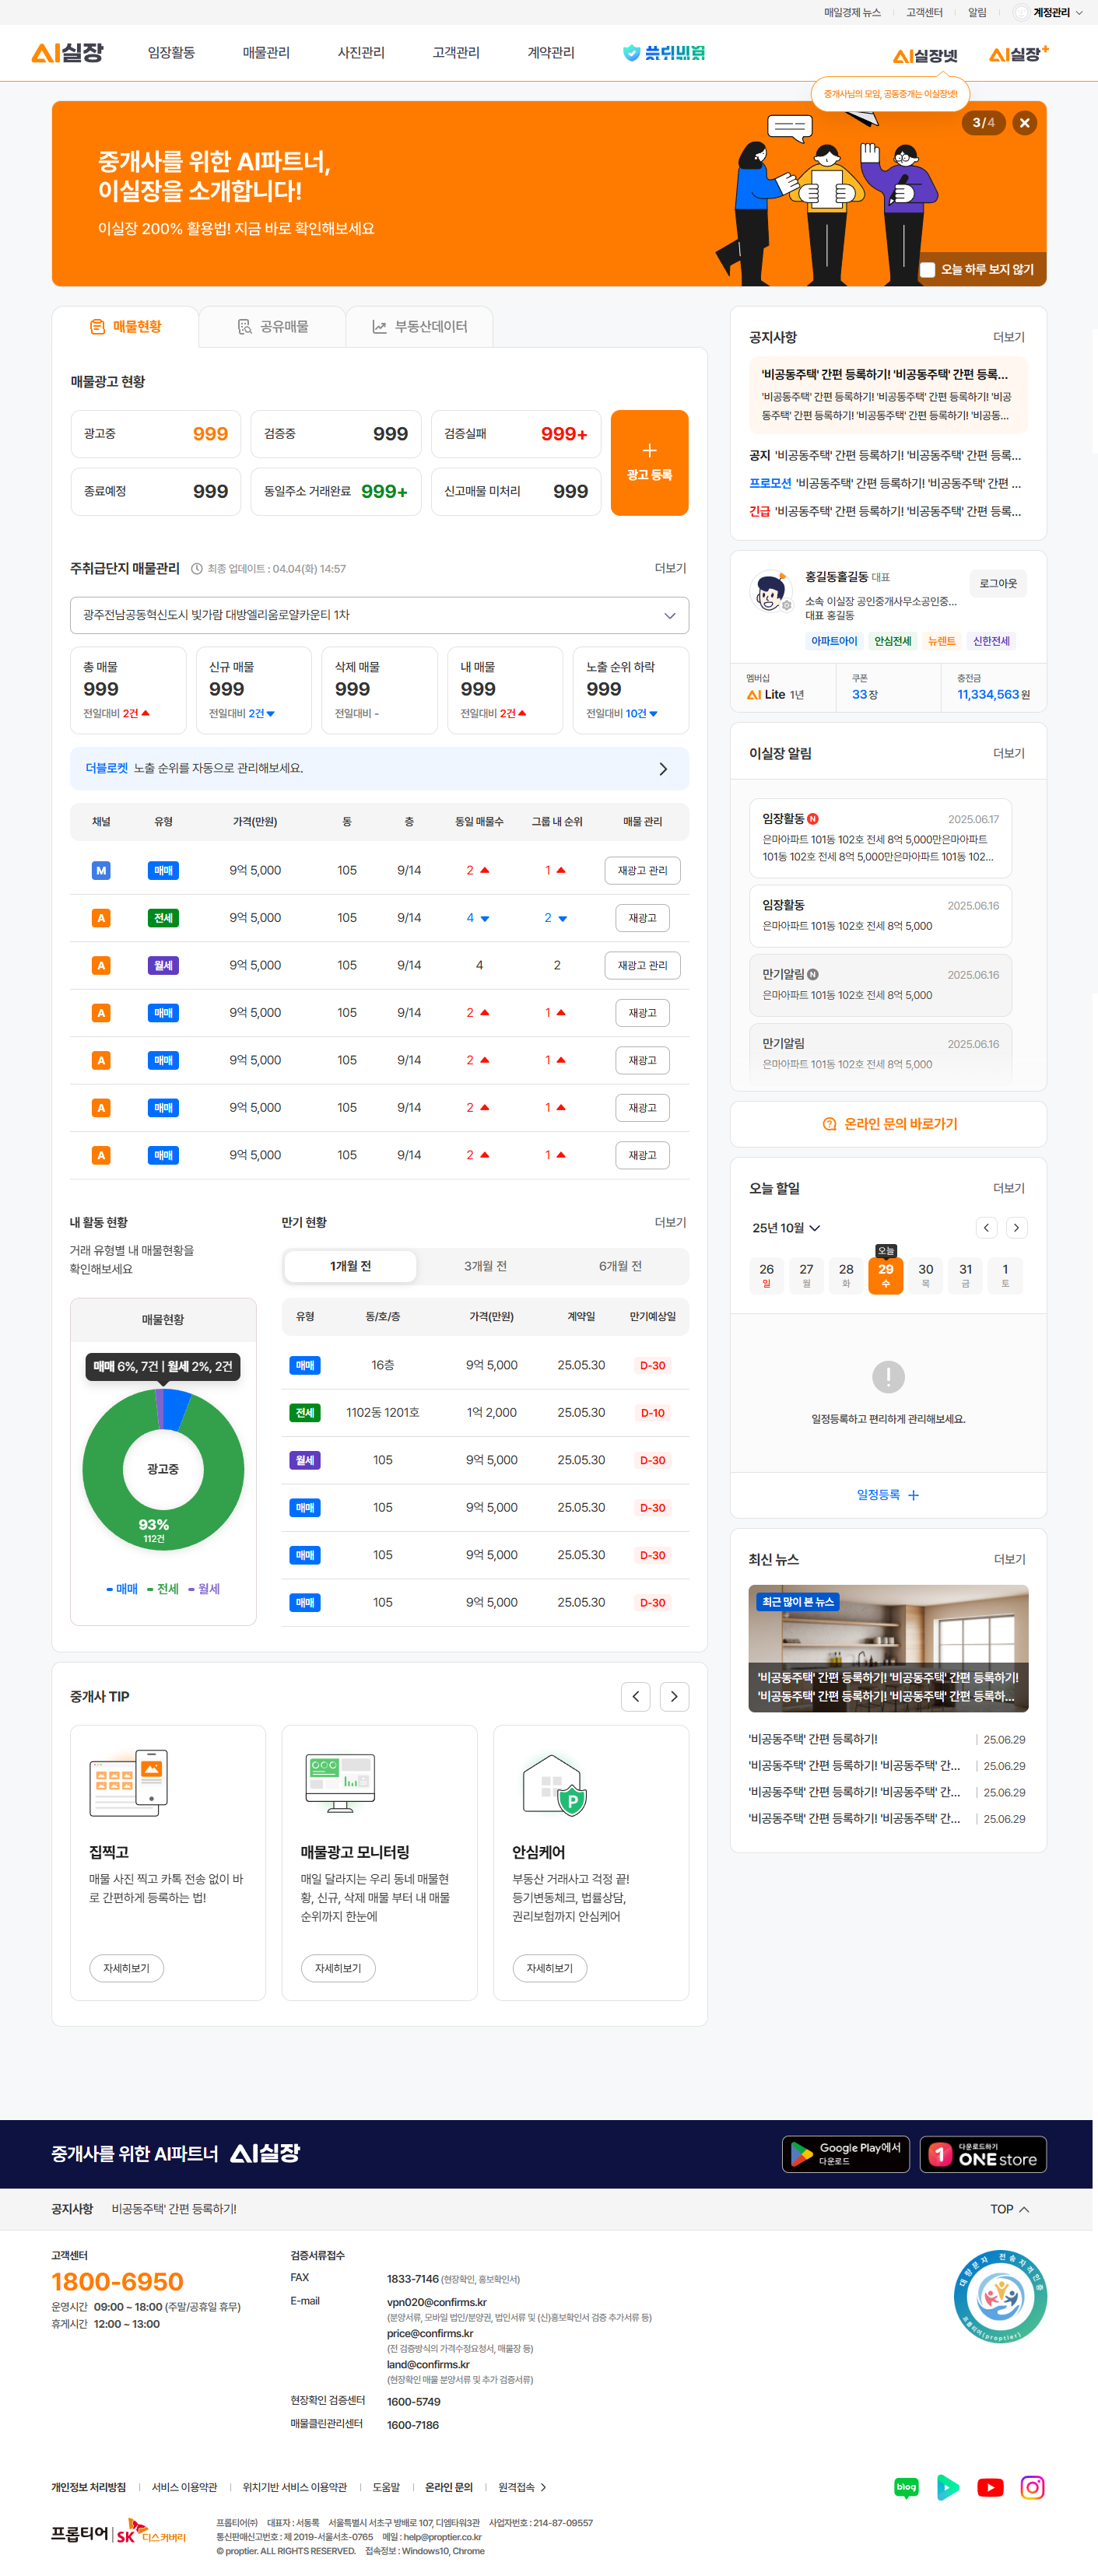Image resolution: width=1098 pixels, height=2576 pixels.
Task: Close the orange promo banner
Action: click(1023, 123)
